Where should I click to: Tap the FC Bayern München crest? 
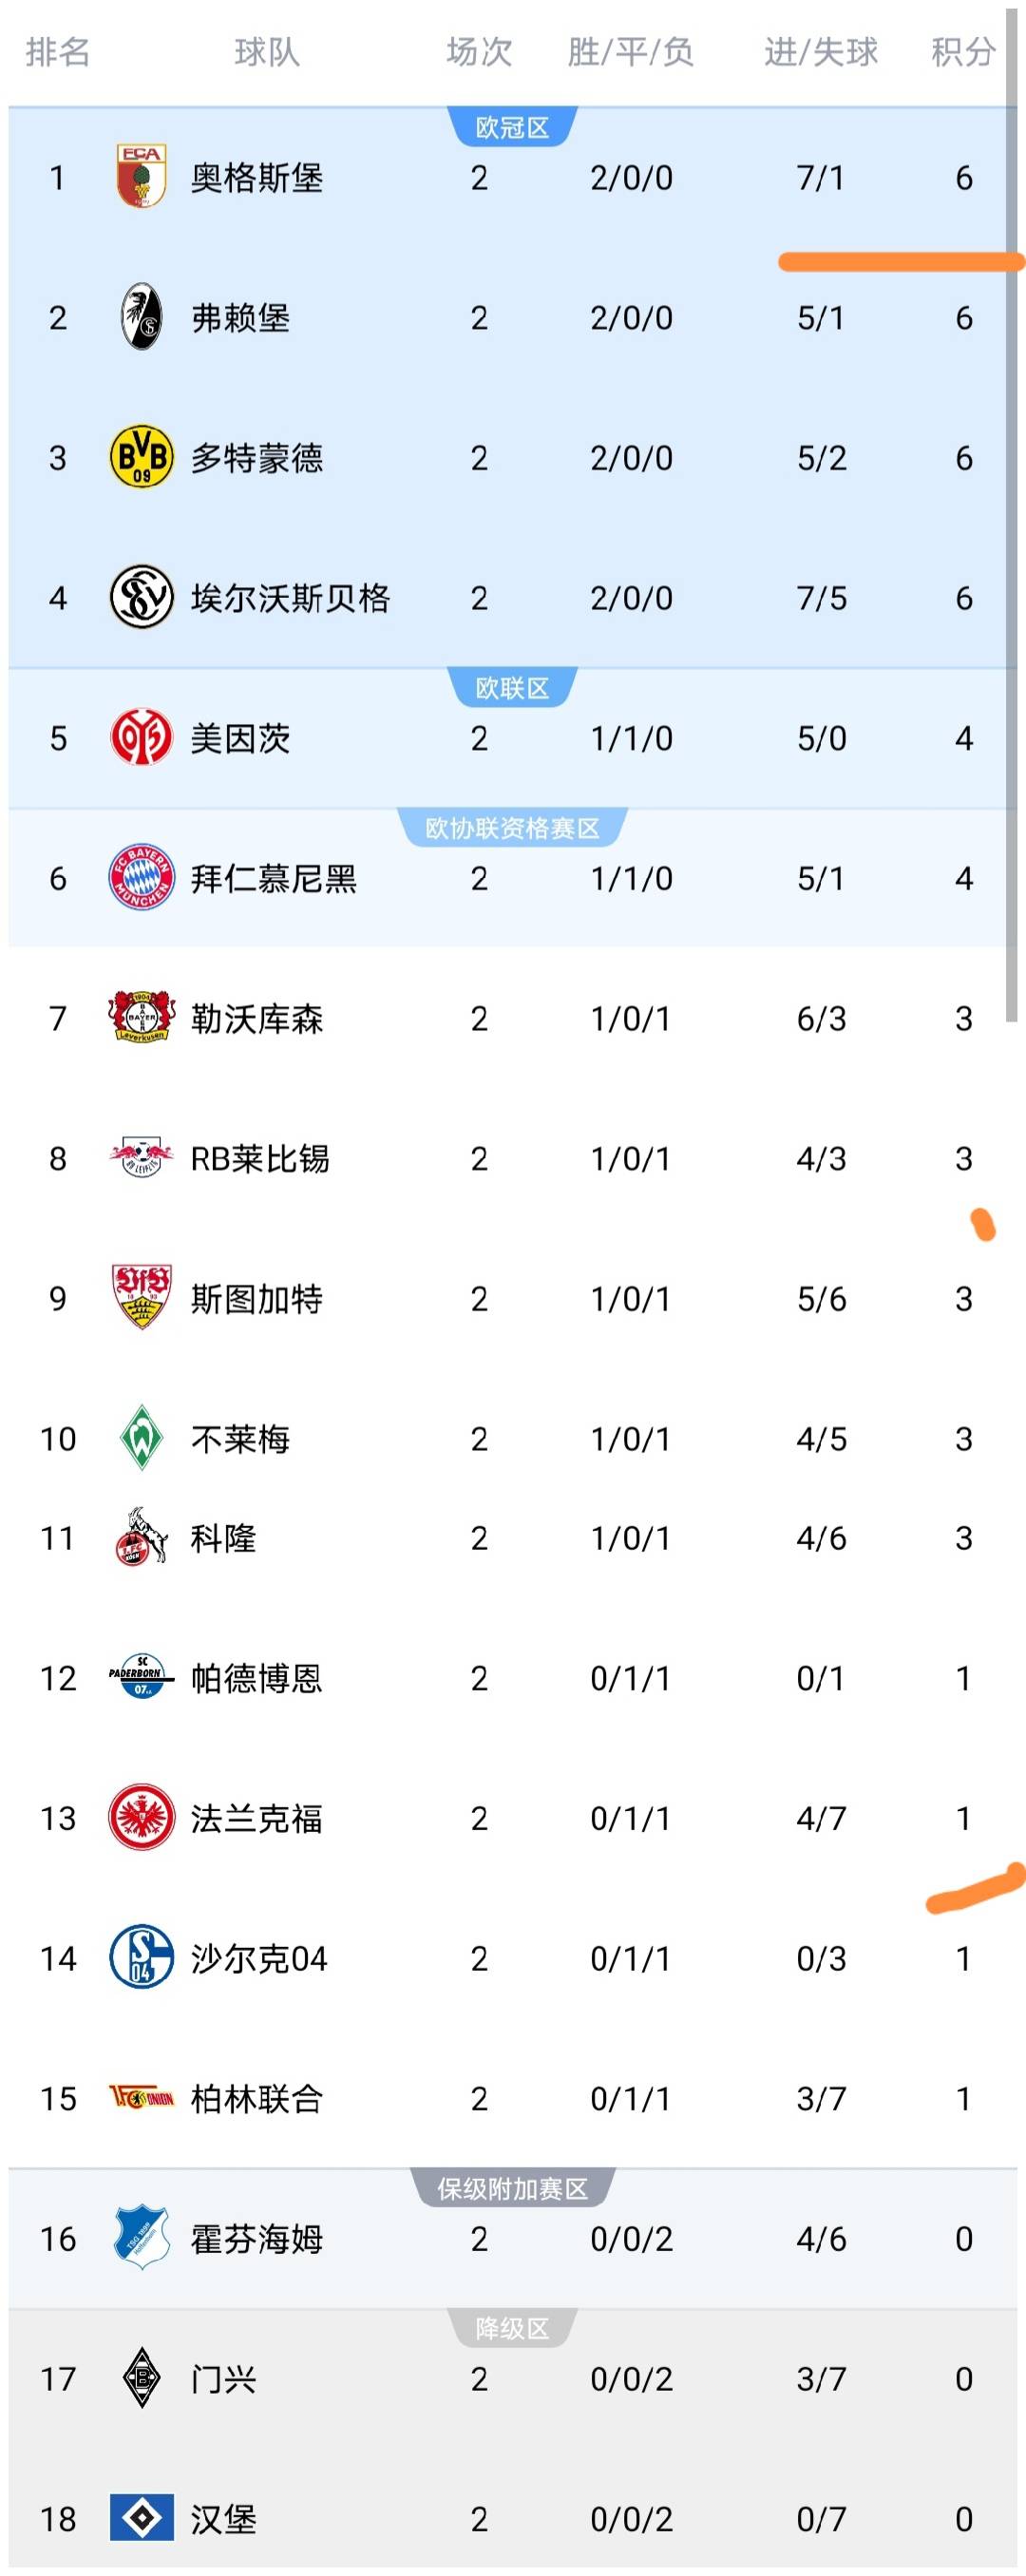[x=141, y=877]
